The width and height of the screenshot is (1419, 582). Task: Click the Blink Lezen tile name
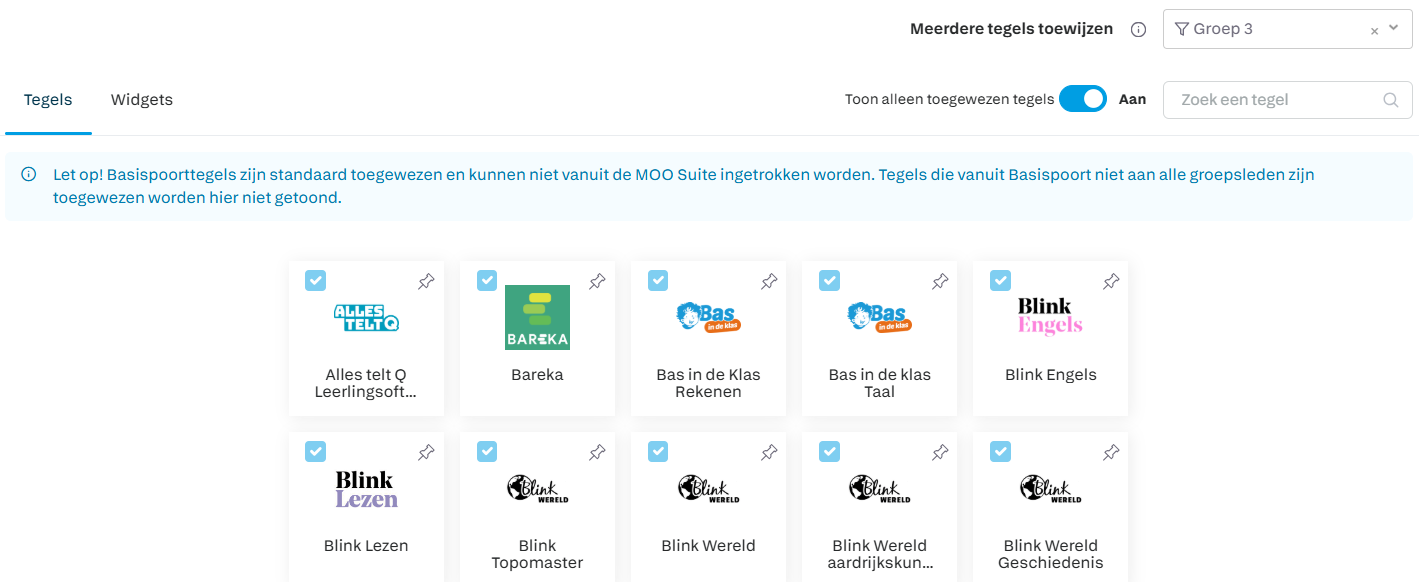pyautogui.click(x=366, y=546)
